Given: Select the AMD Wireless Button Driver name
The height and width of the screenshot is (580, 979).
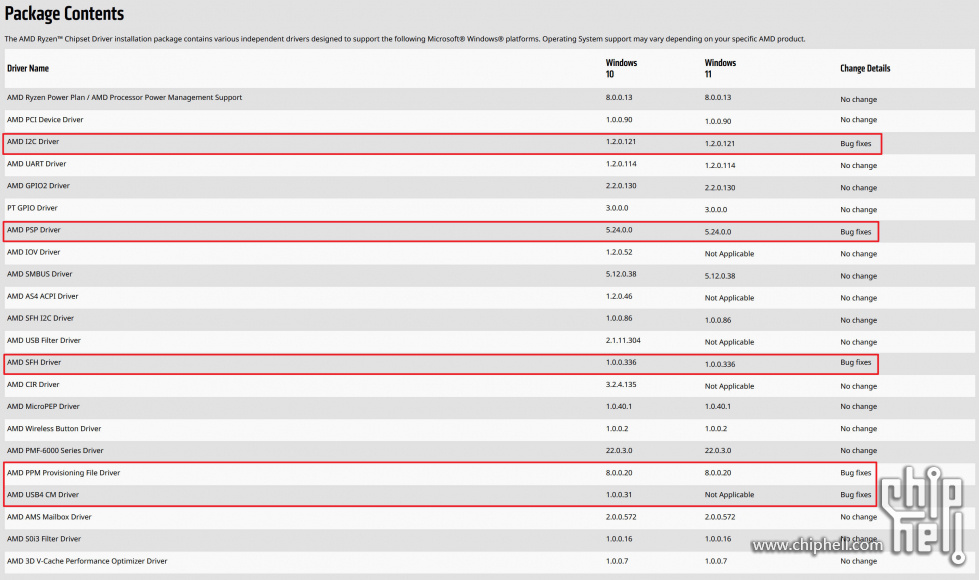Looking at the screenshot, I should pyautogui.click(x=54, y=428).
